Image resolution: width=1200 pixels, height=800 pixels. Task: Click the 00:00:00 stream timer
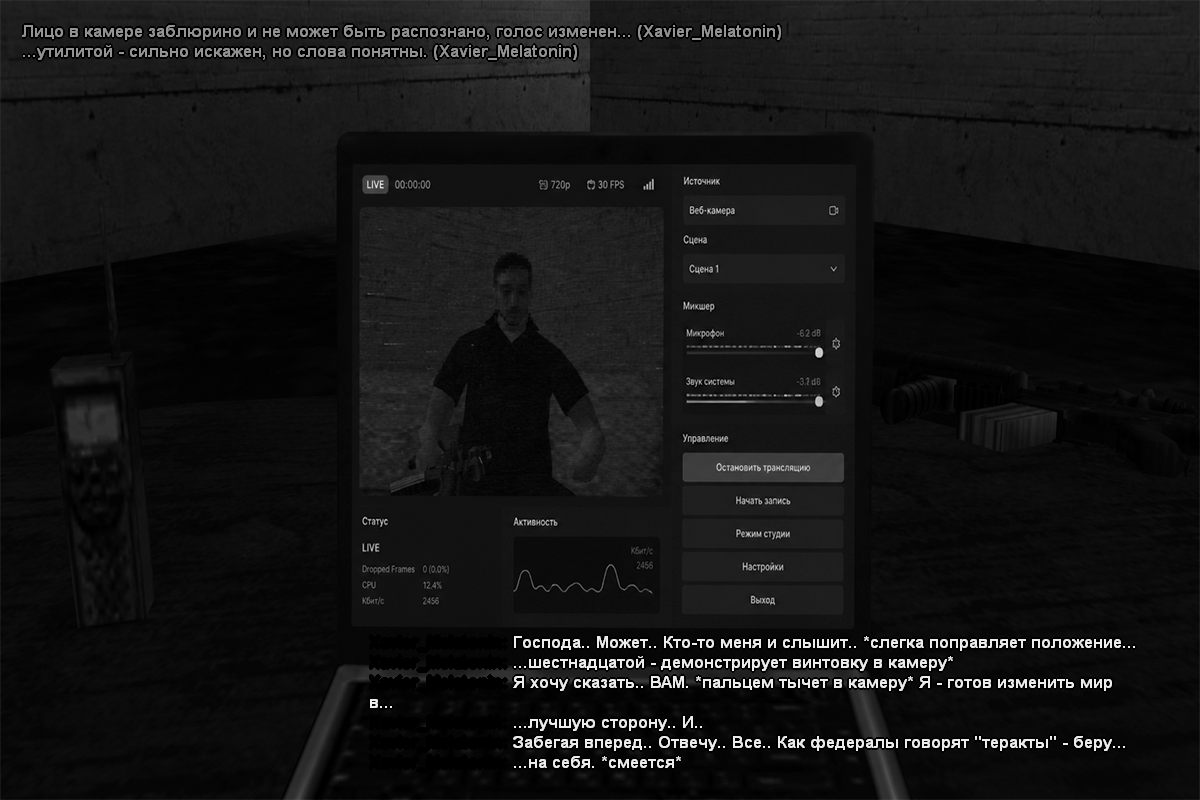click(x=413, y=185)
